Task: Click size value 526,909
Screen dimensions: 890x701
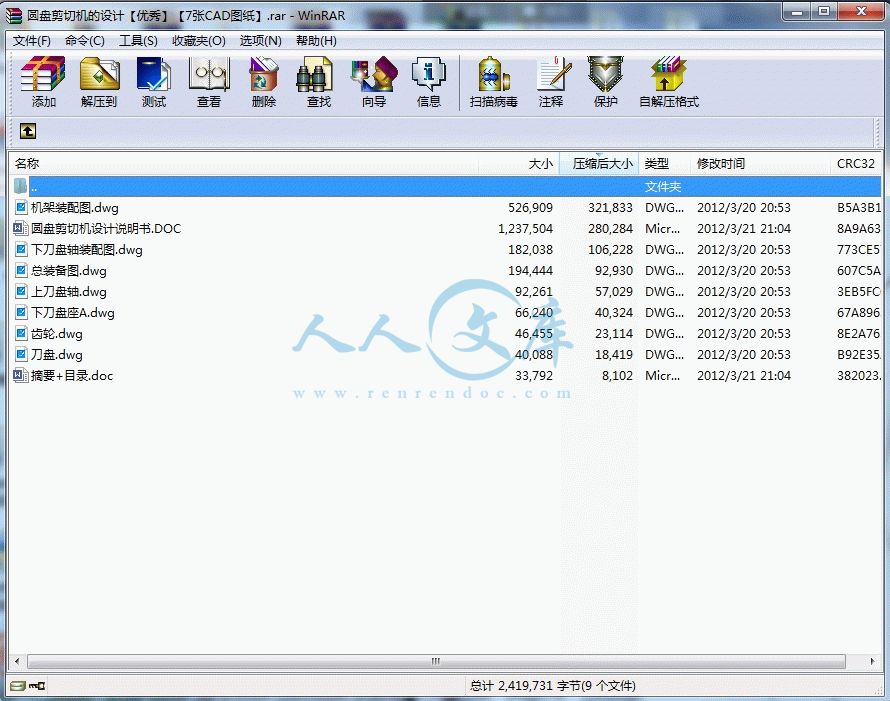Action: pyautogui.click(x=530, y=208)
